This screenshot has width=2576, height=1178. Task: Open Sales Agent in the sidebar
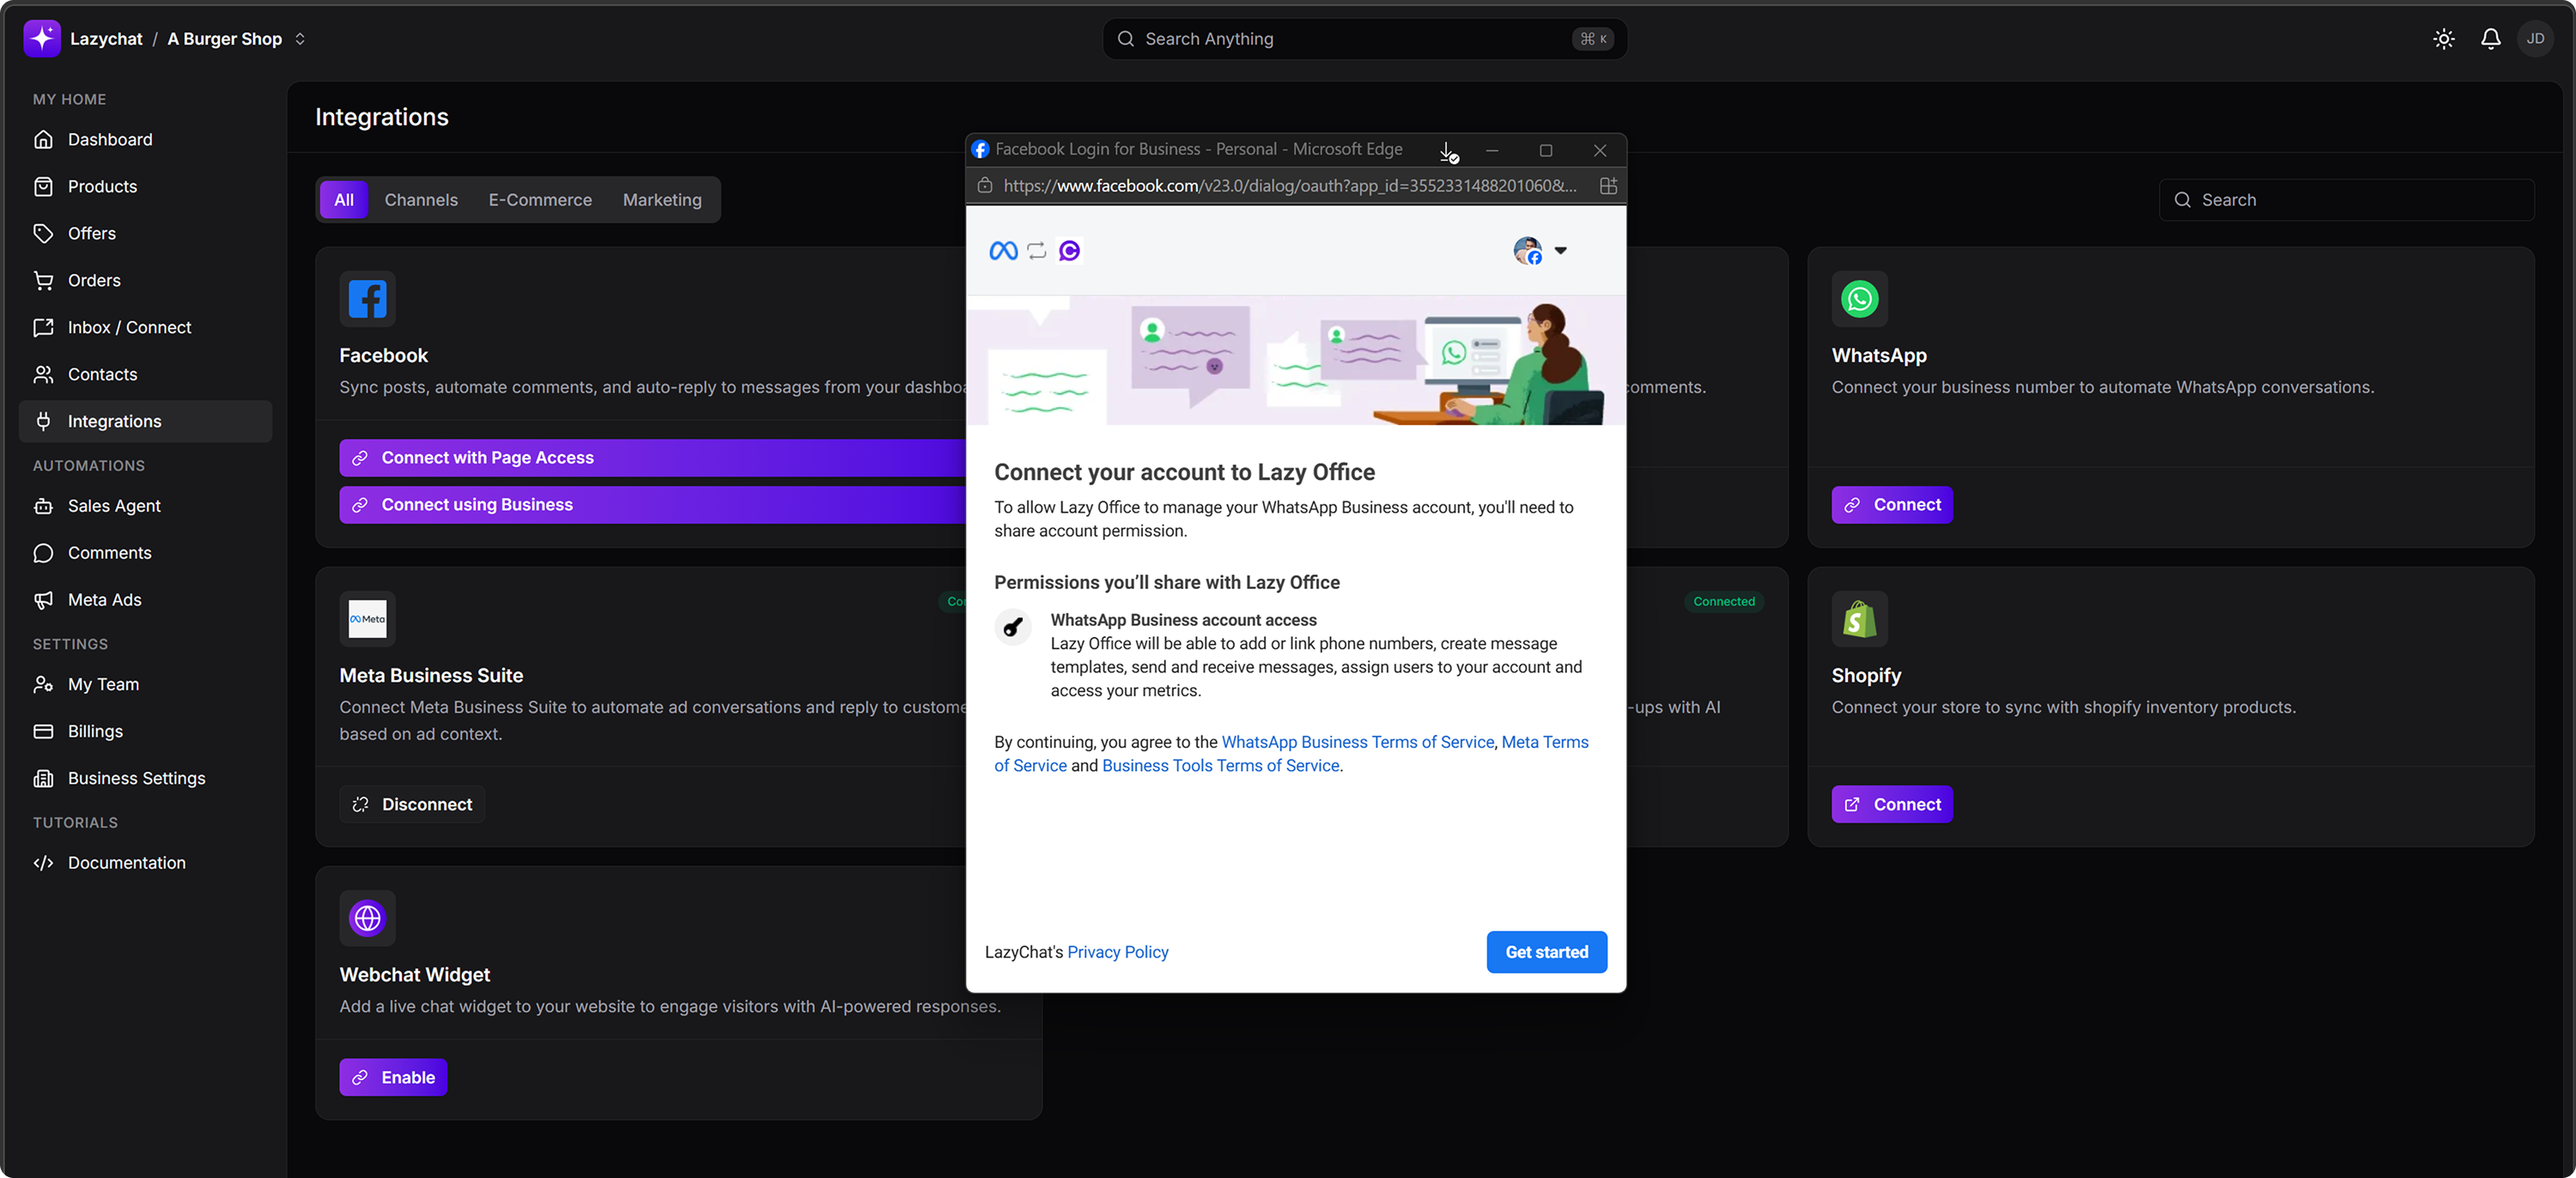tap(114, 506)
